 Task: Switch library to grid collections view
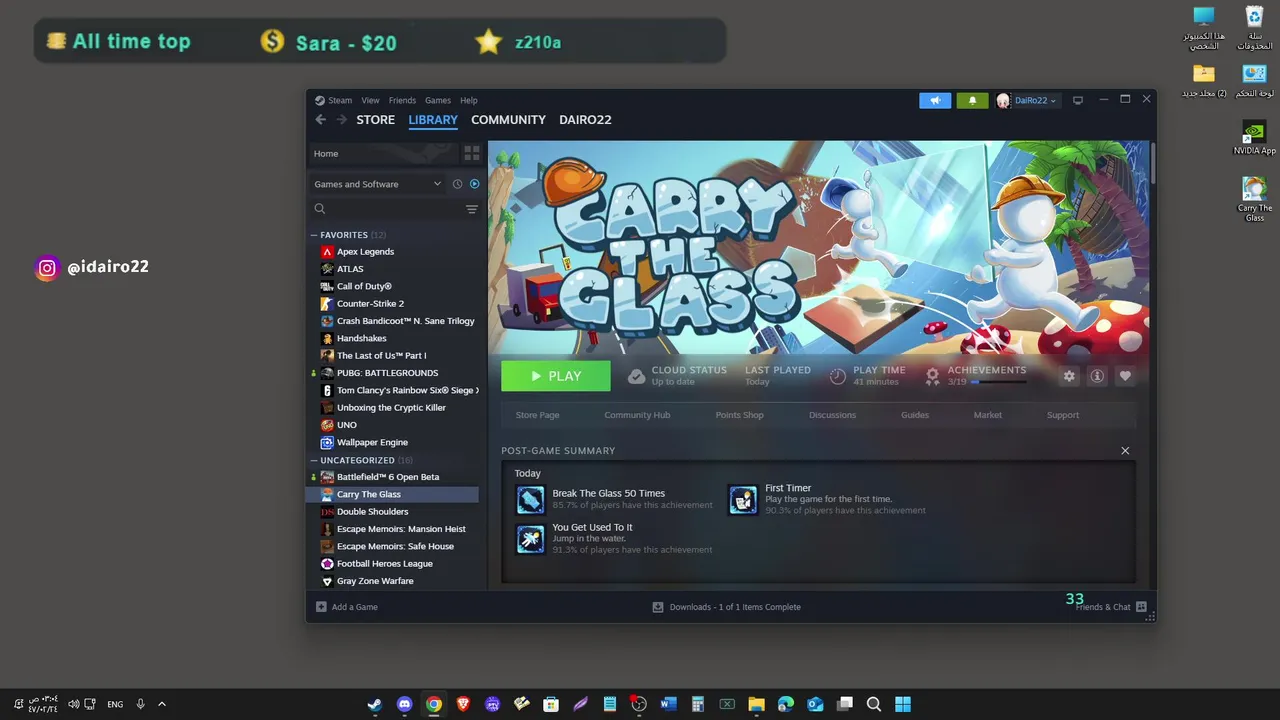click(x=472, y=154)
